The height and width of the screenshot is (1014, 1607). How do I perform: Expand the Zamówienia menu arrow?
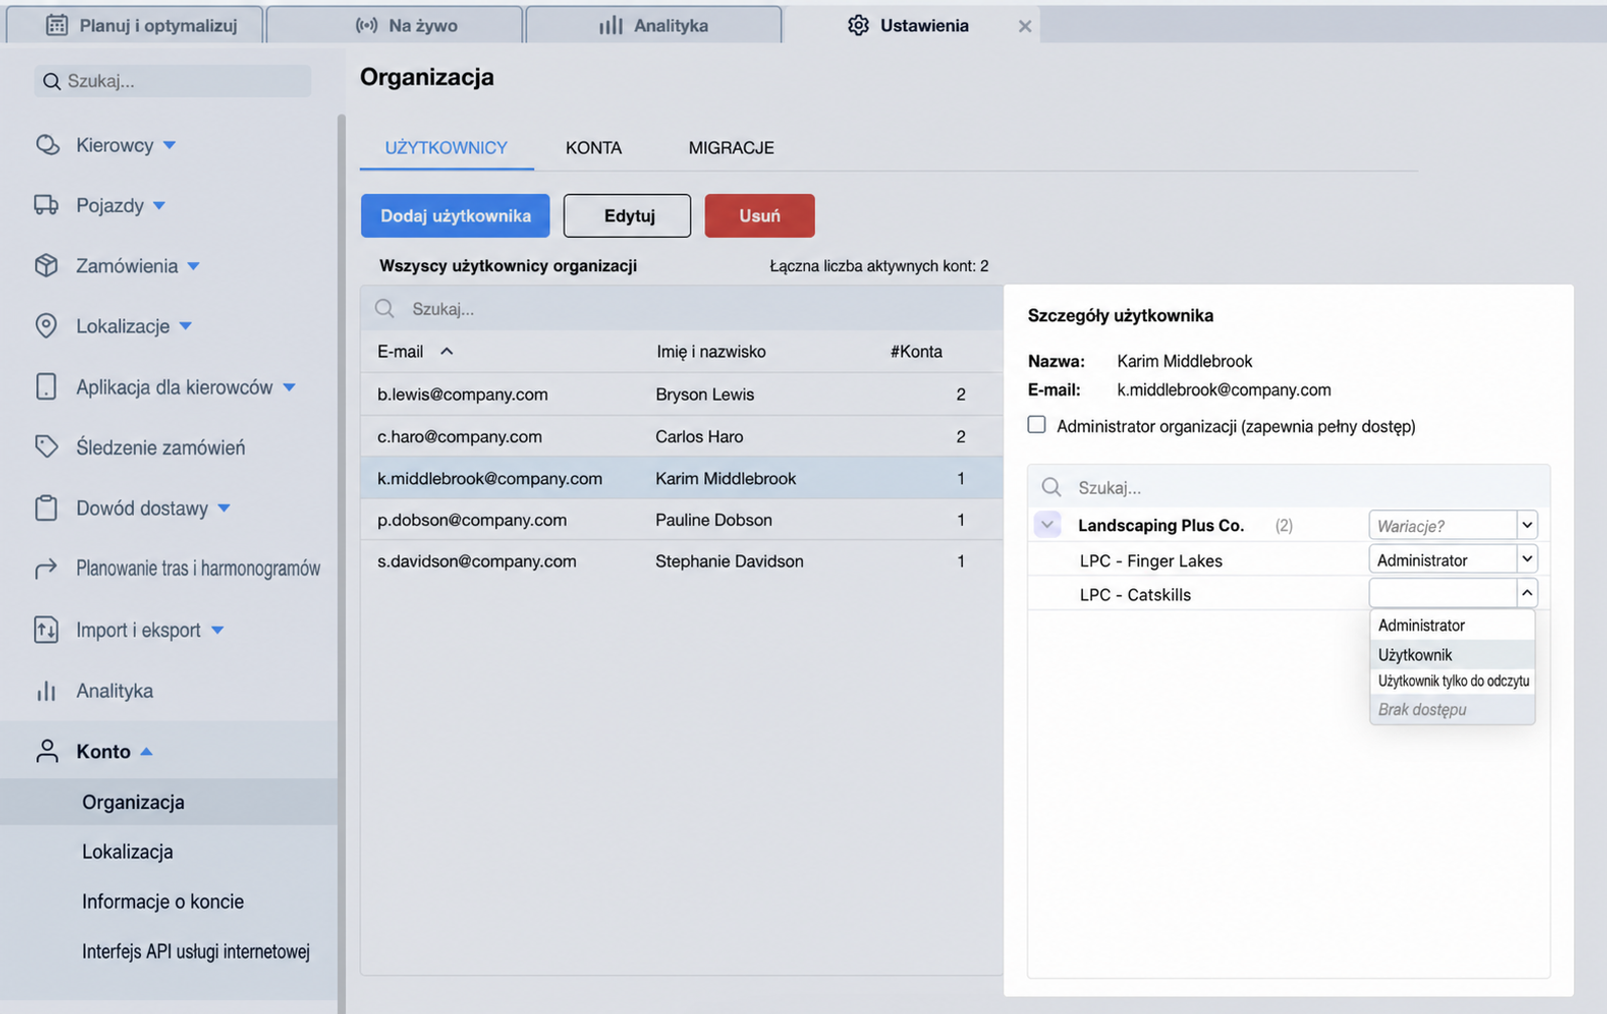pos(194,266)
